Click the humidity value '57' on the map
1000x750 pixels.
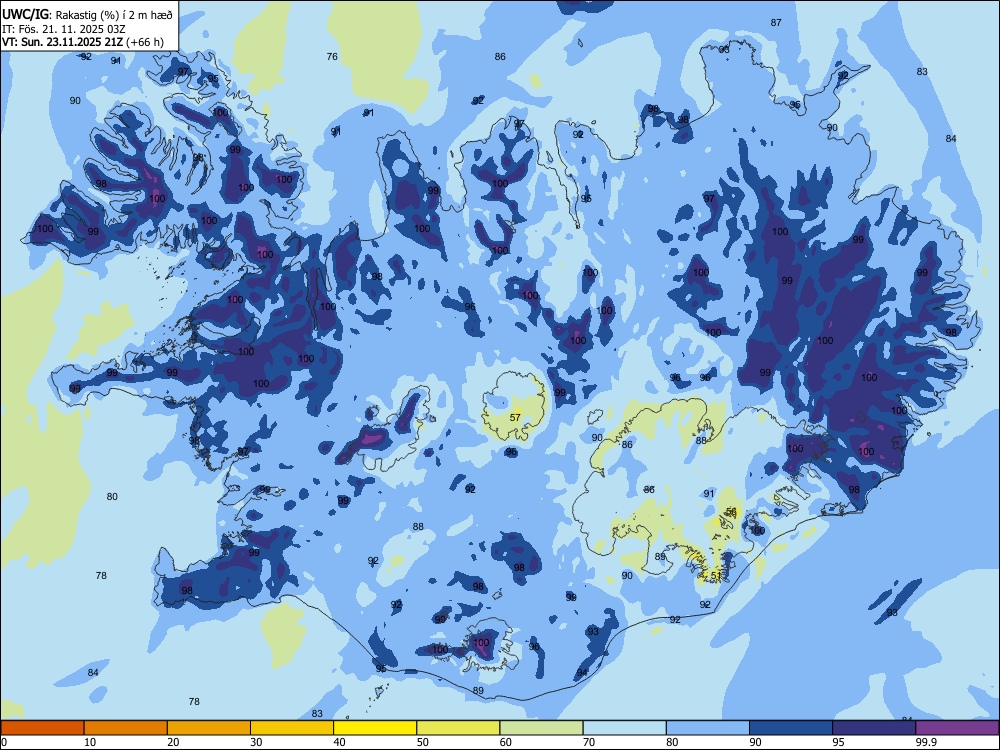coord(515,418)
